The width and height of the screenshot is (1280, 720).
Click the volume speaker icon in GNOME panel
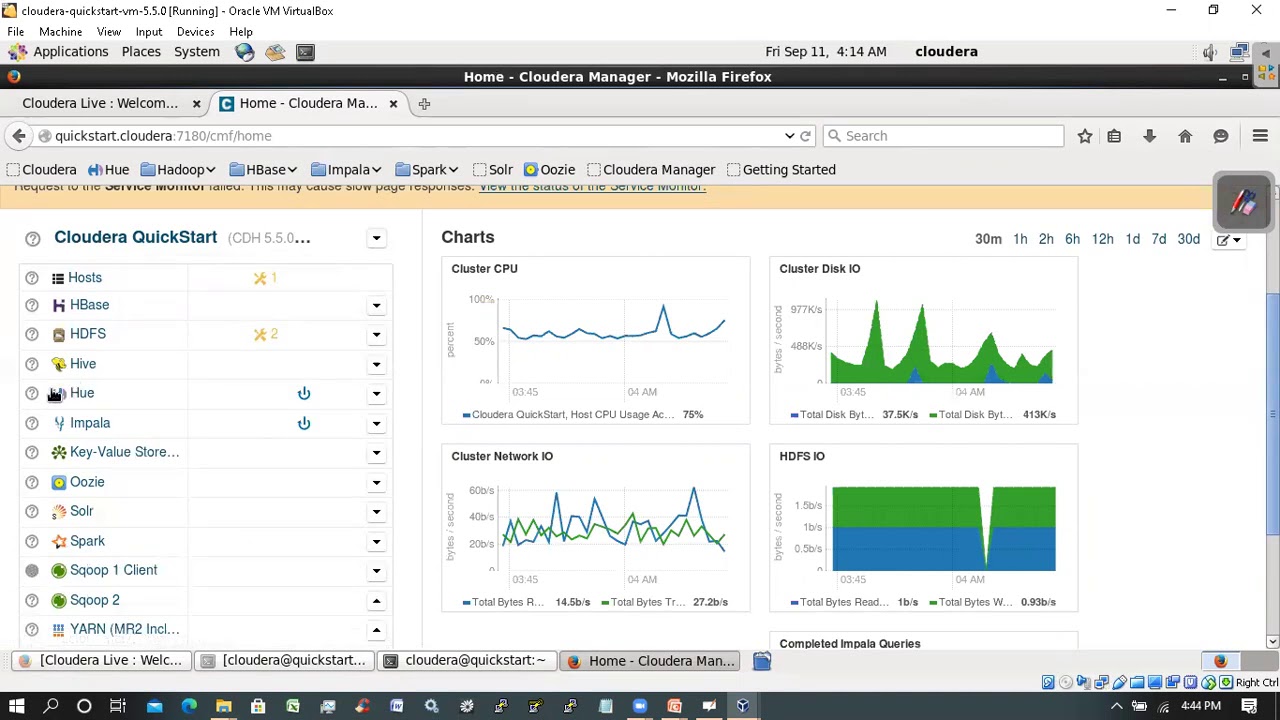(x=1210, y=52)
